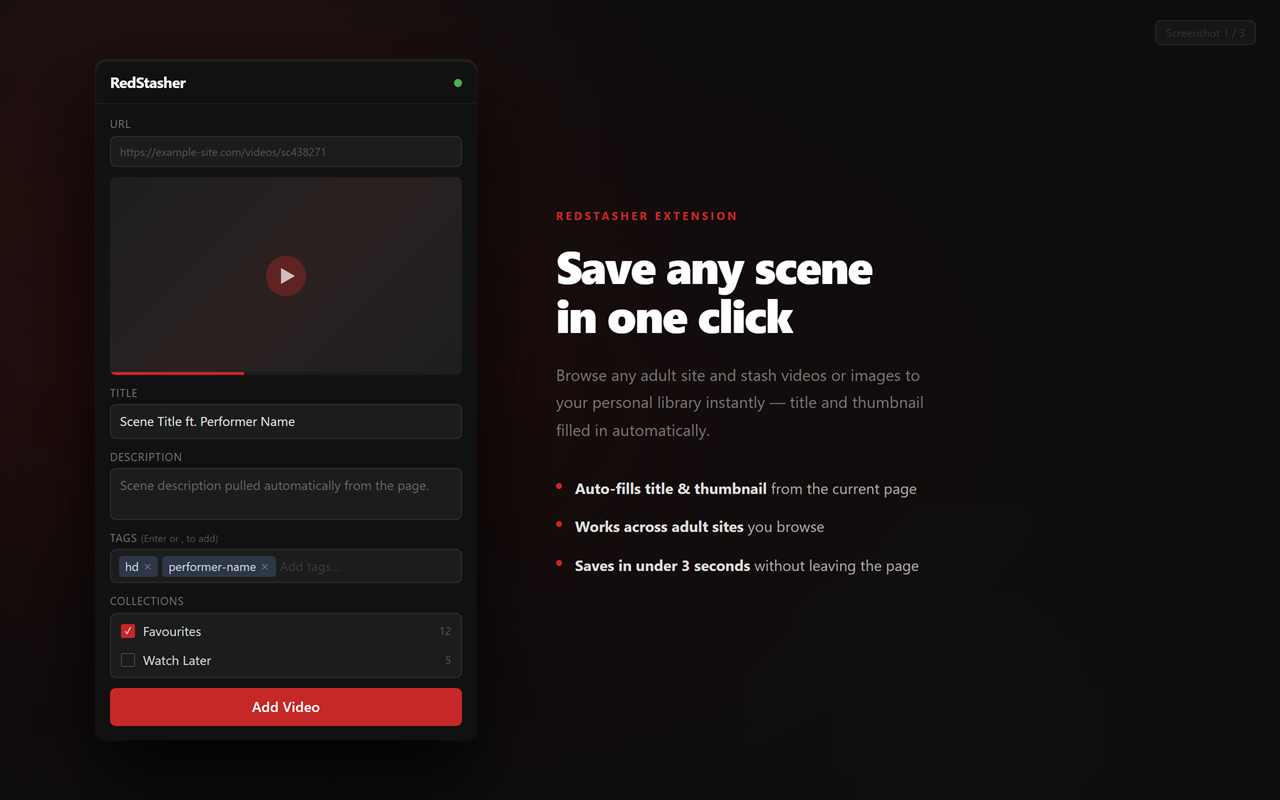This screenshot has height=800, width=1280.
Task: Remove the "performer-name" tag
Action: click(x=265, y=566)
